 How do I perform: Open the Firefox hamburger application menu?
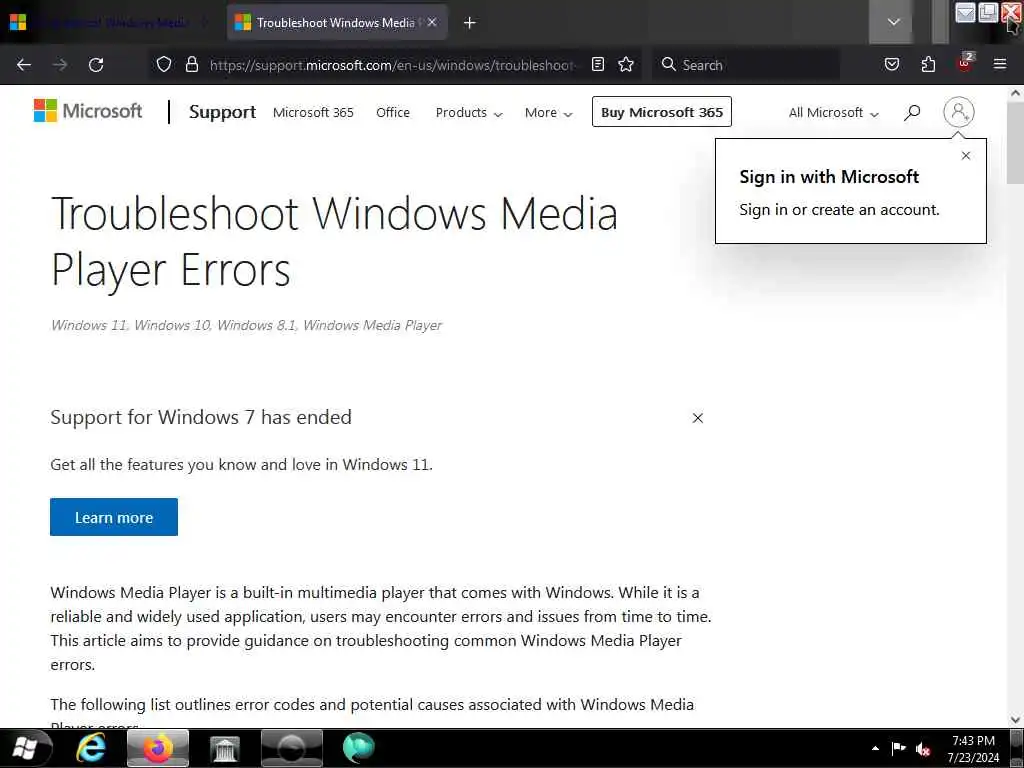(x=1000, y=65)
